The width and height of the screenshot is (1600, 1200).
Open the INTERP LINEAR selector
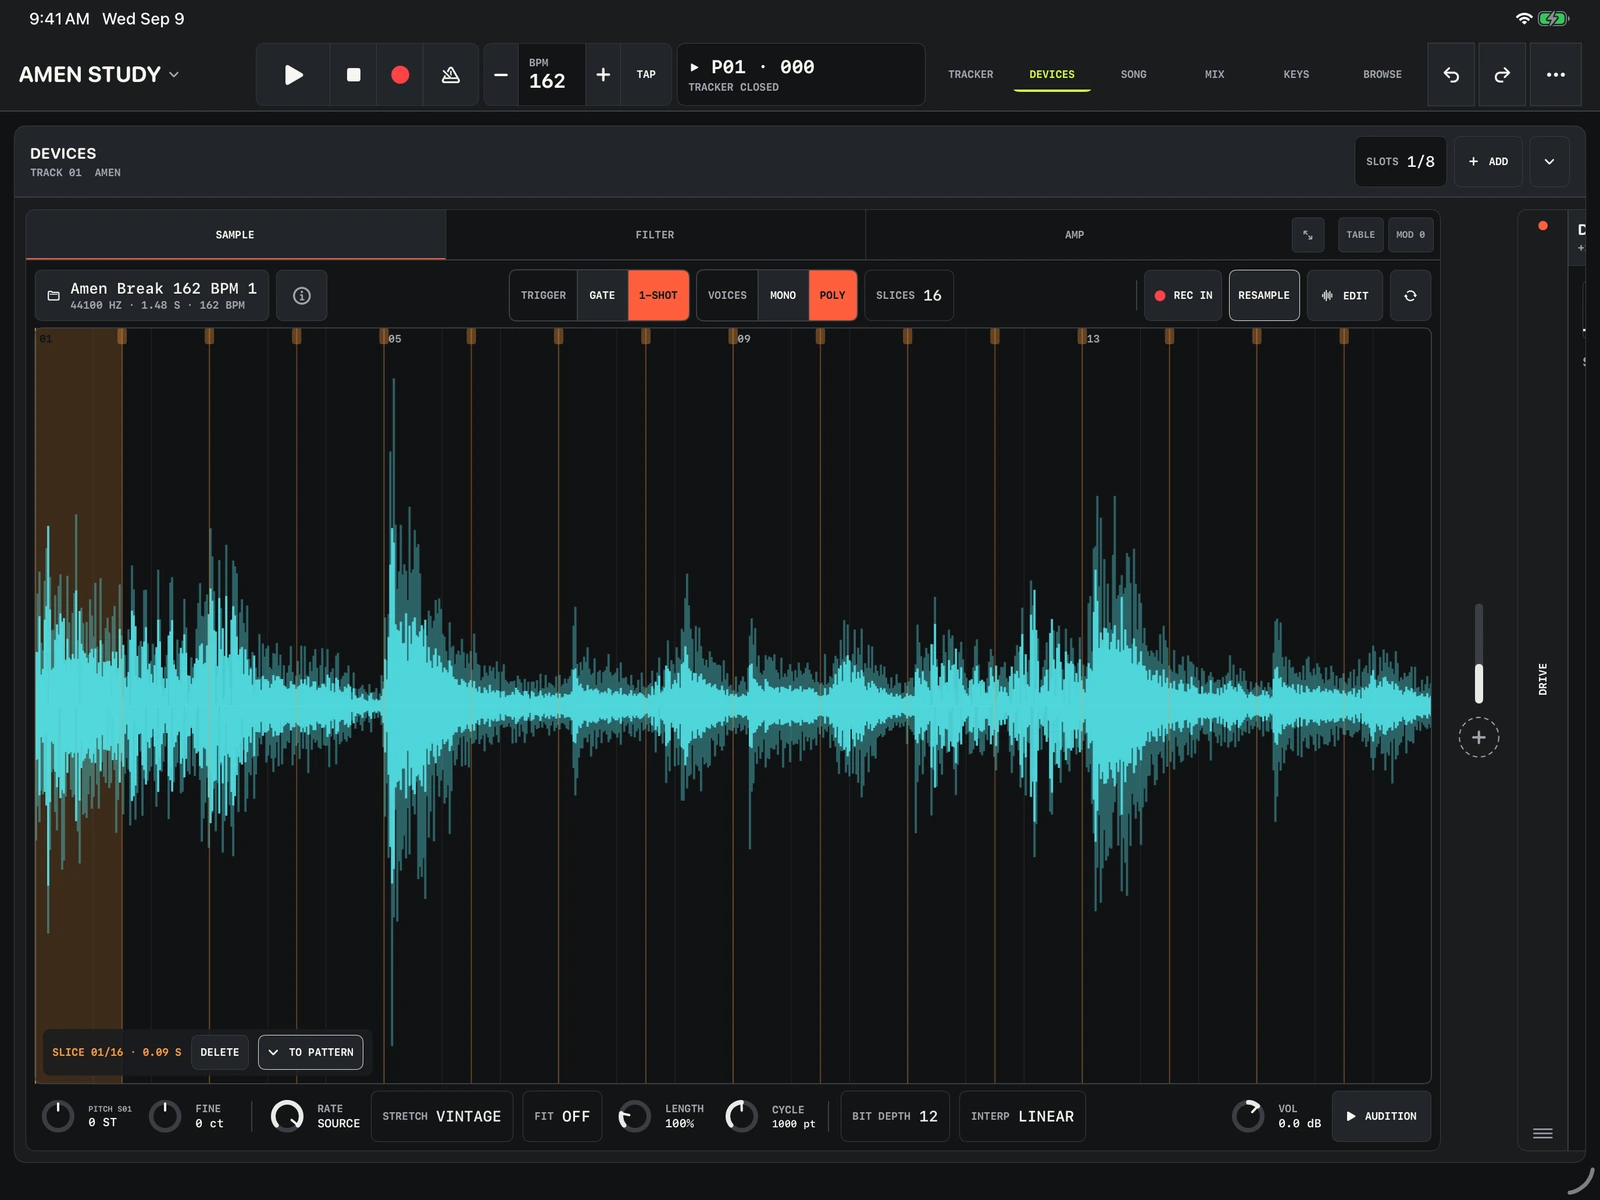click(x=1022, y=1116)
